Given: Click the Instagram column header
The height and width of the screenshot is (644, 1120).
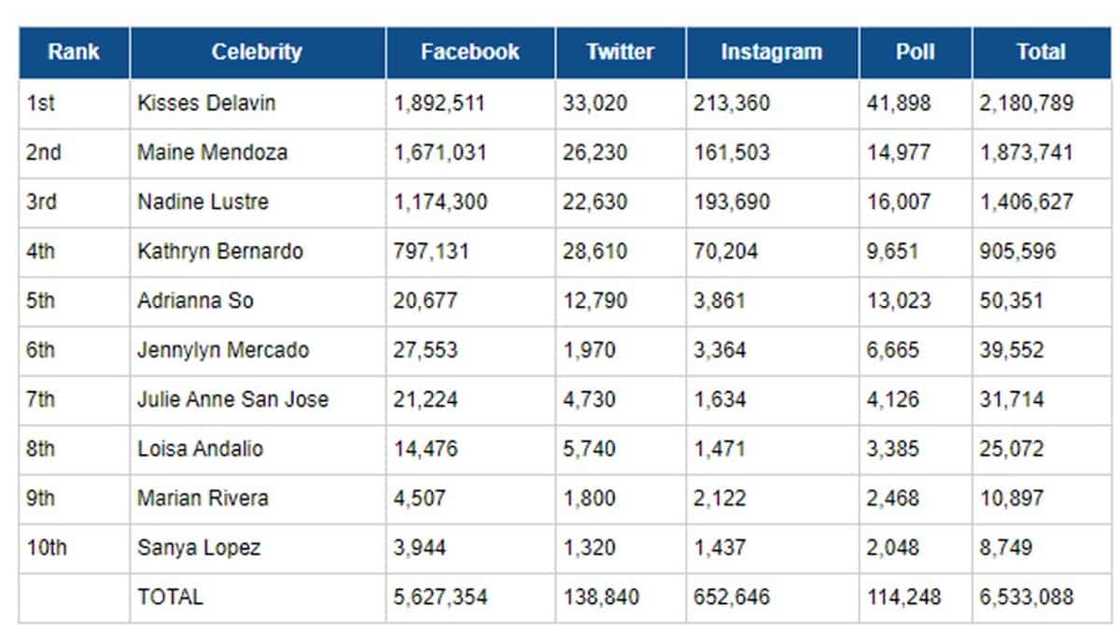Looking at the screenshot, I should (771, 52).
